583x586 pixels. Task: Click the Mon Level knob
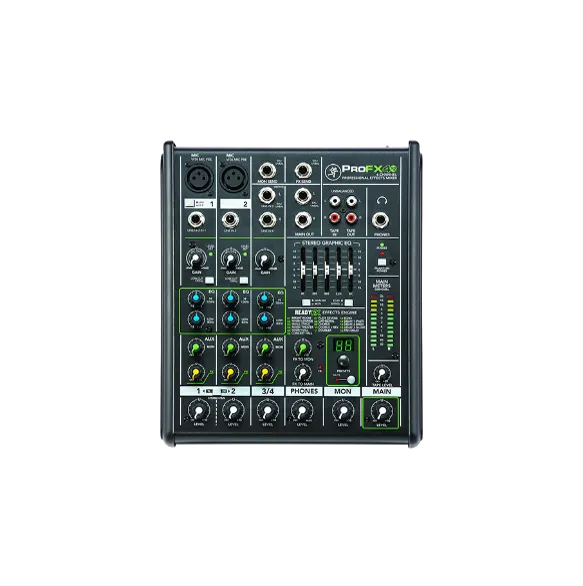pyautogui.click(x=343, y=411)
